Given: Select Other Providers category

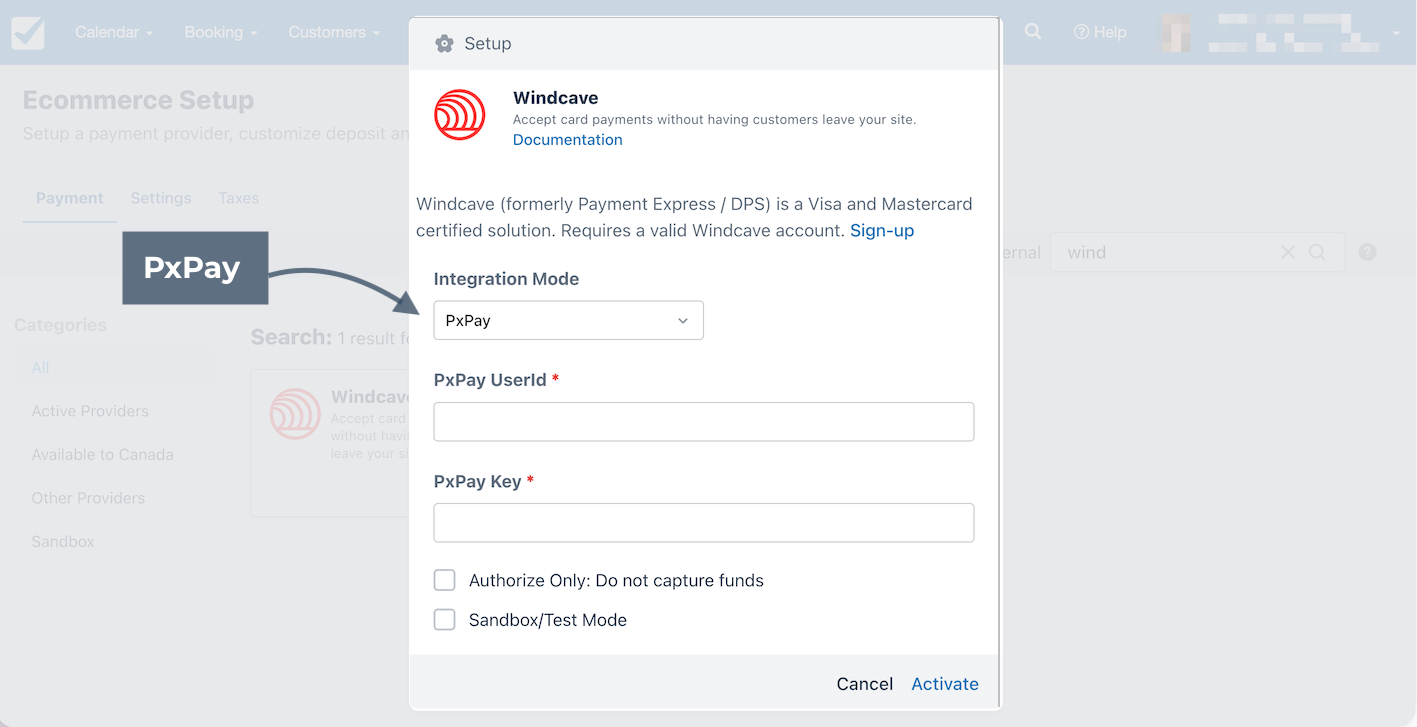Looking at the screenshot, I should (88, 498).
